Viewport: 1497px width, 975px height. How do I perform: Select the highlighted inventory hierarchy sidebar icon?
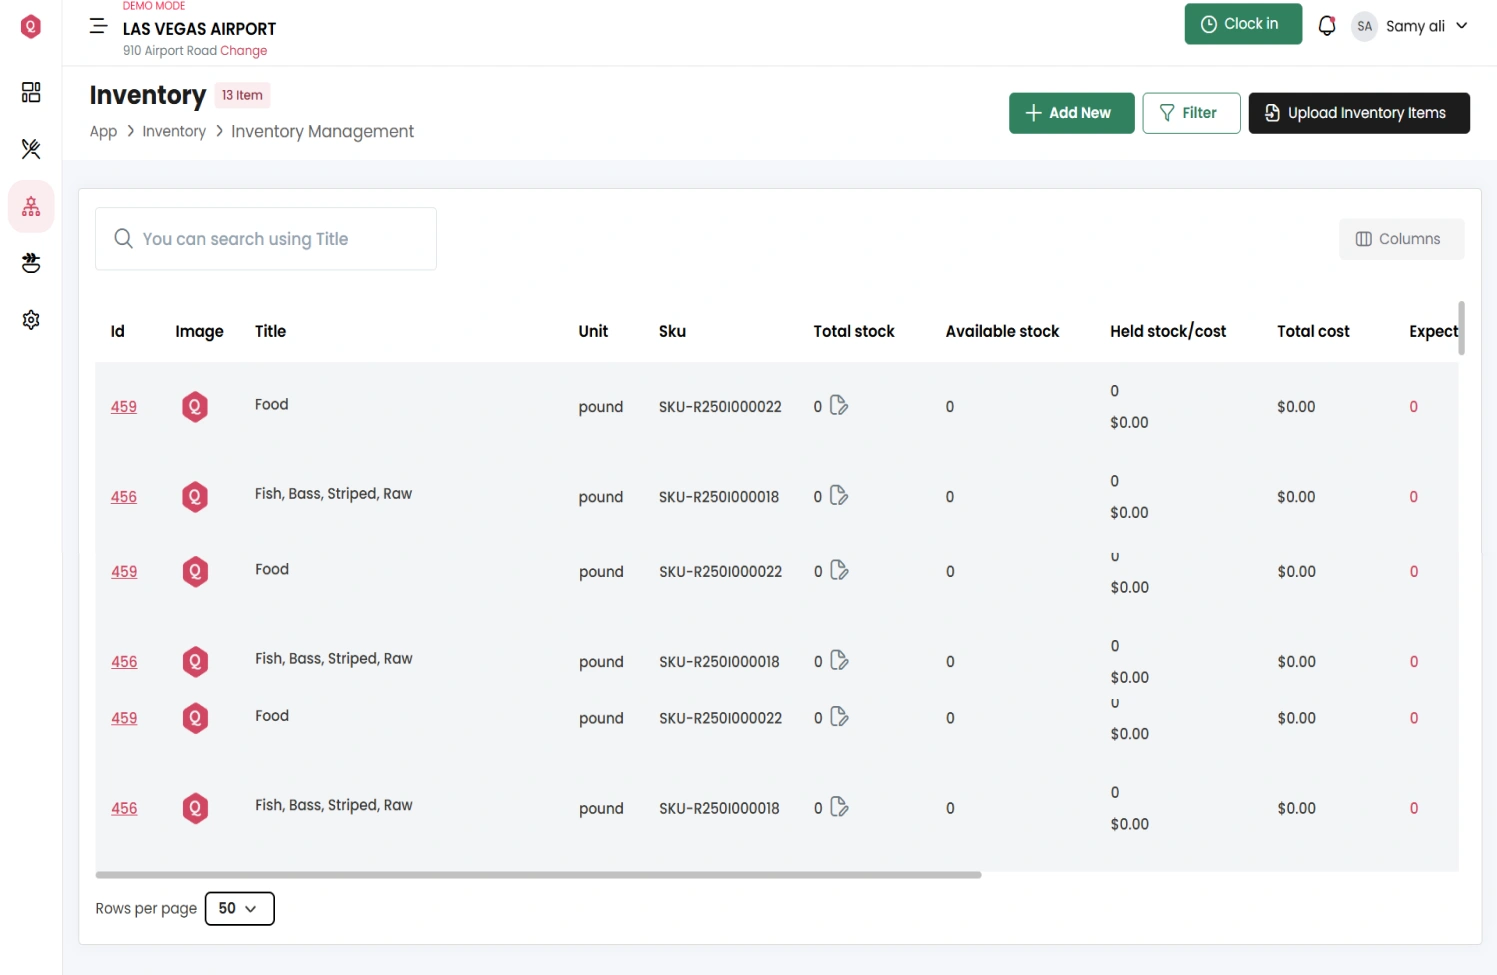pyautogui.click(x=31, y=207)
